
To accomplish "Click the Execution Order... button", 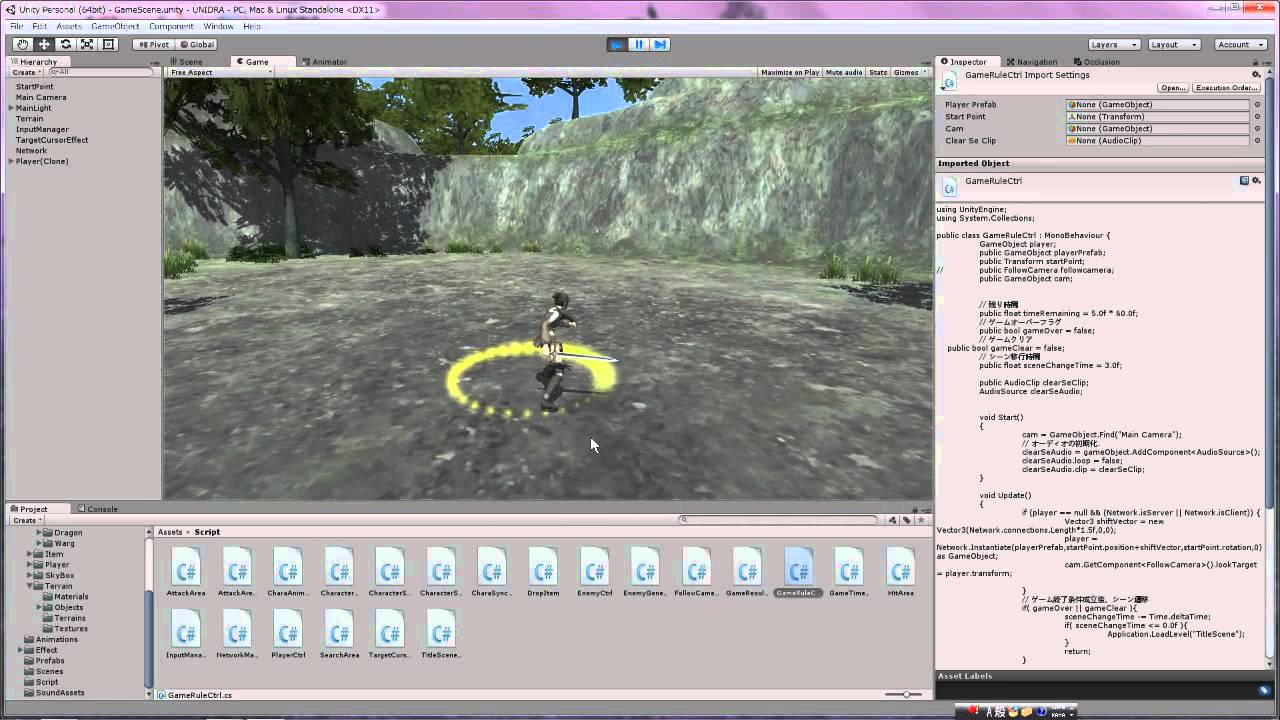I will tap(1226, 88).
